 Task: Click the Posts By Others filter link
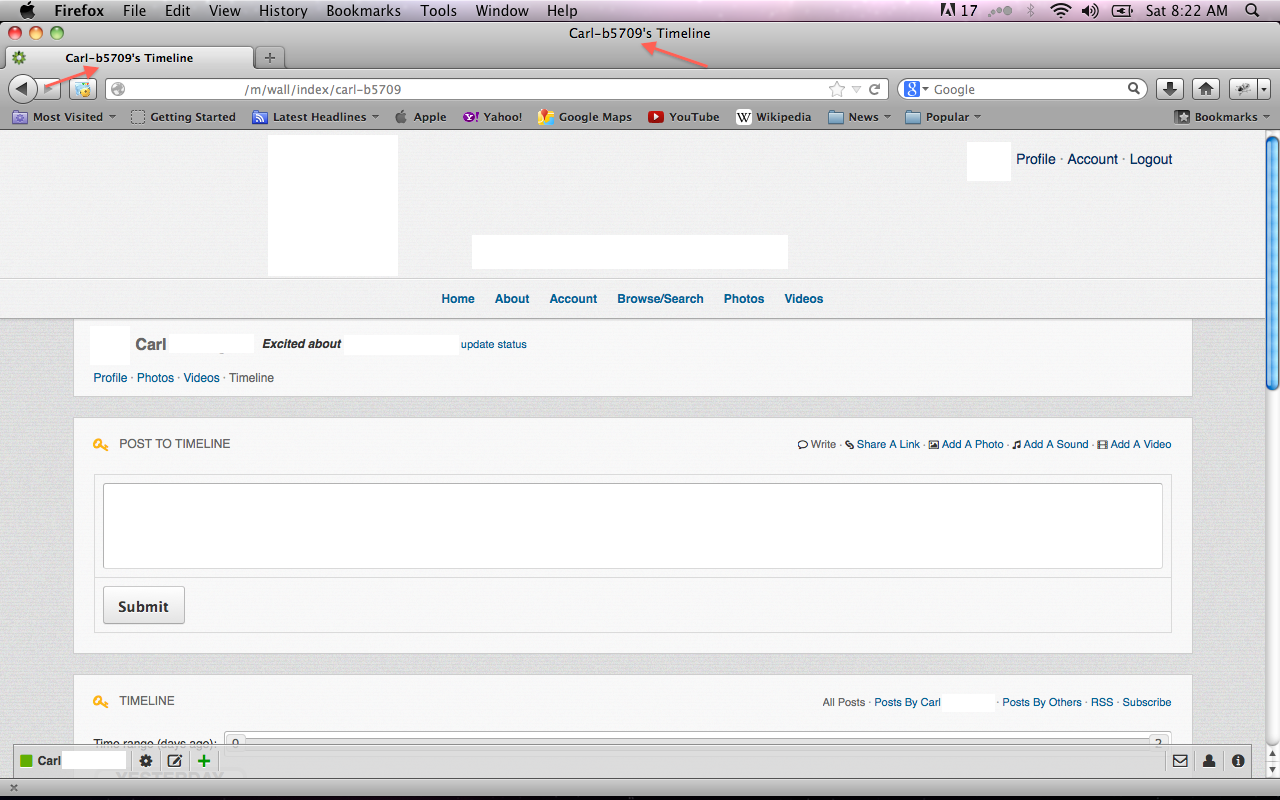(1042, 702)
